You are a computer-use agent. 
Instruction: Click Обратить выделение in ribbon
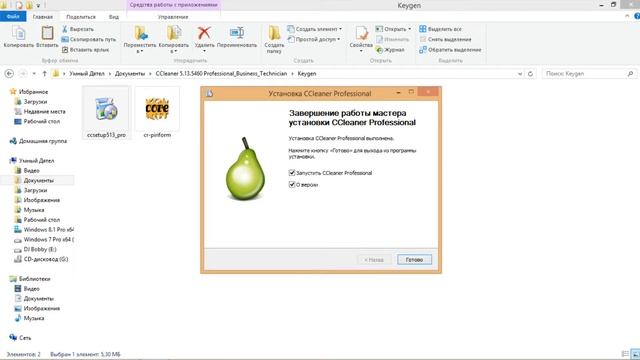[450, 50]
